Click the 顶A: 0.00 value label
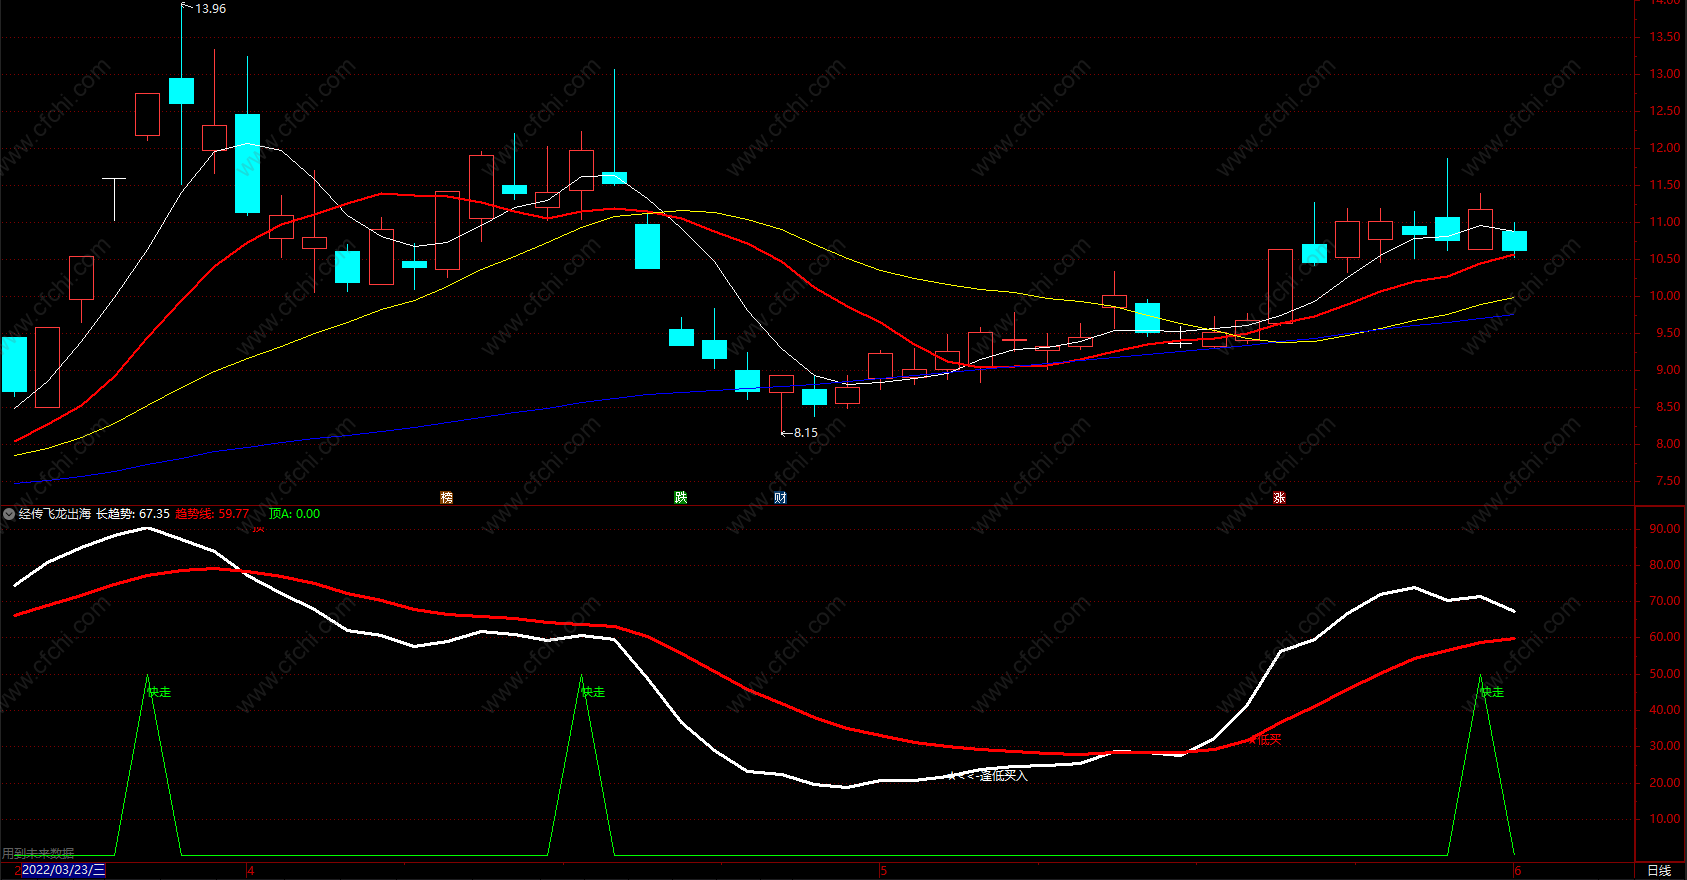This screenshot has height=880, width=1687. pos(295,514)
